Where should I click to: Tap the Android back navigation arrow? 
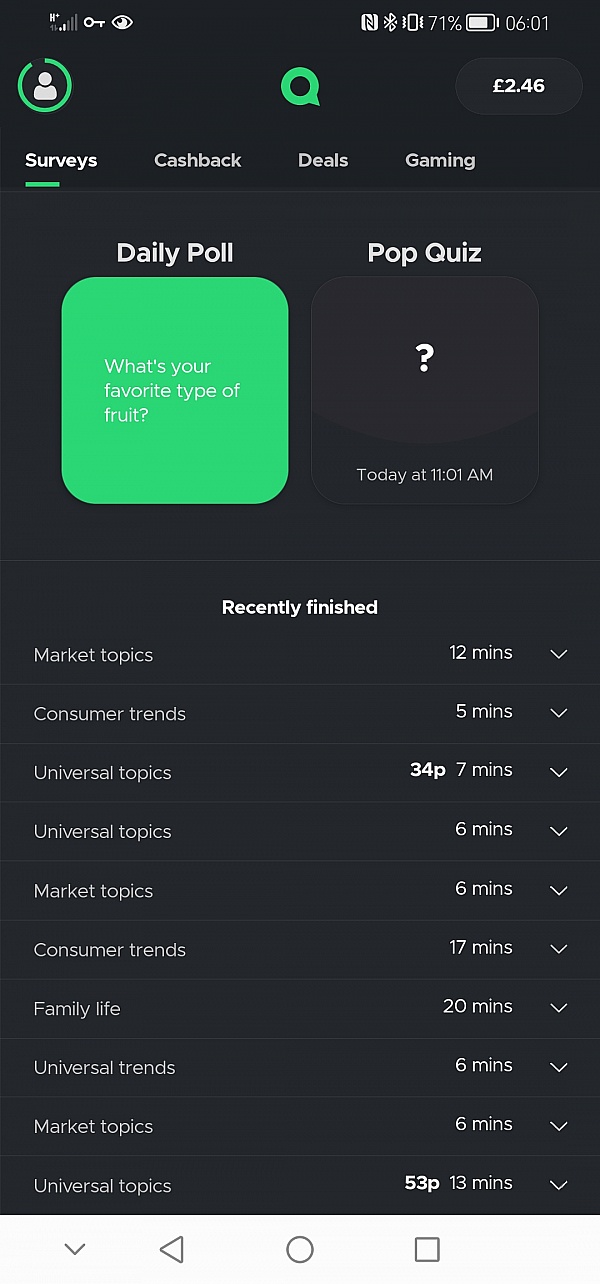tap(171, 1248)
